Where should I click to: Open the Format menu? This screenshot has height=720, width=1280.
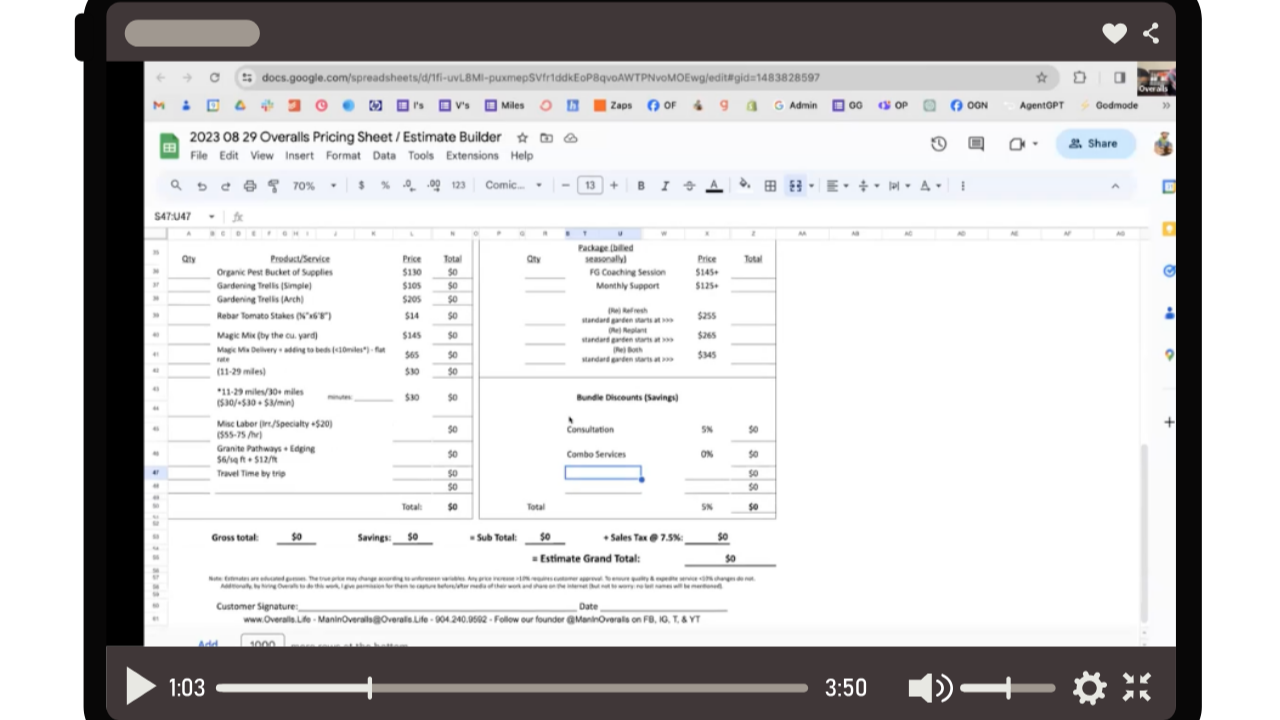pyautogui.click(x=343, y=156)
